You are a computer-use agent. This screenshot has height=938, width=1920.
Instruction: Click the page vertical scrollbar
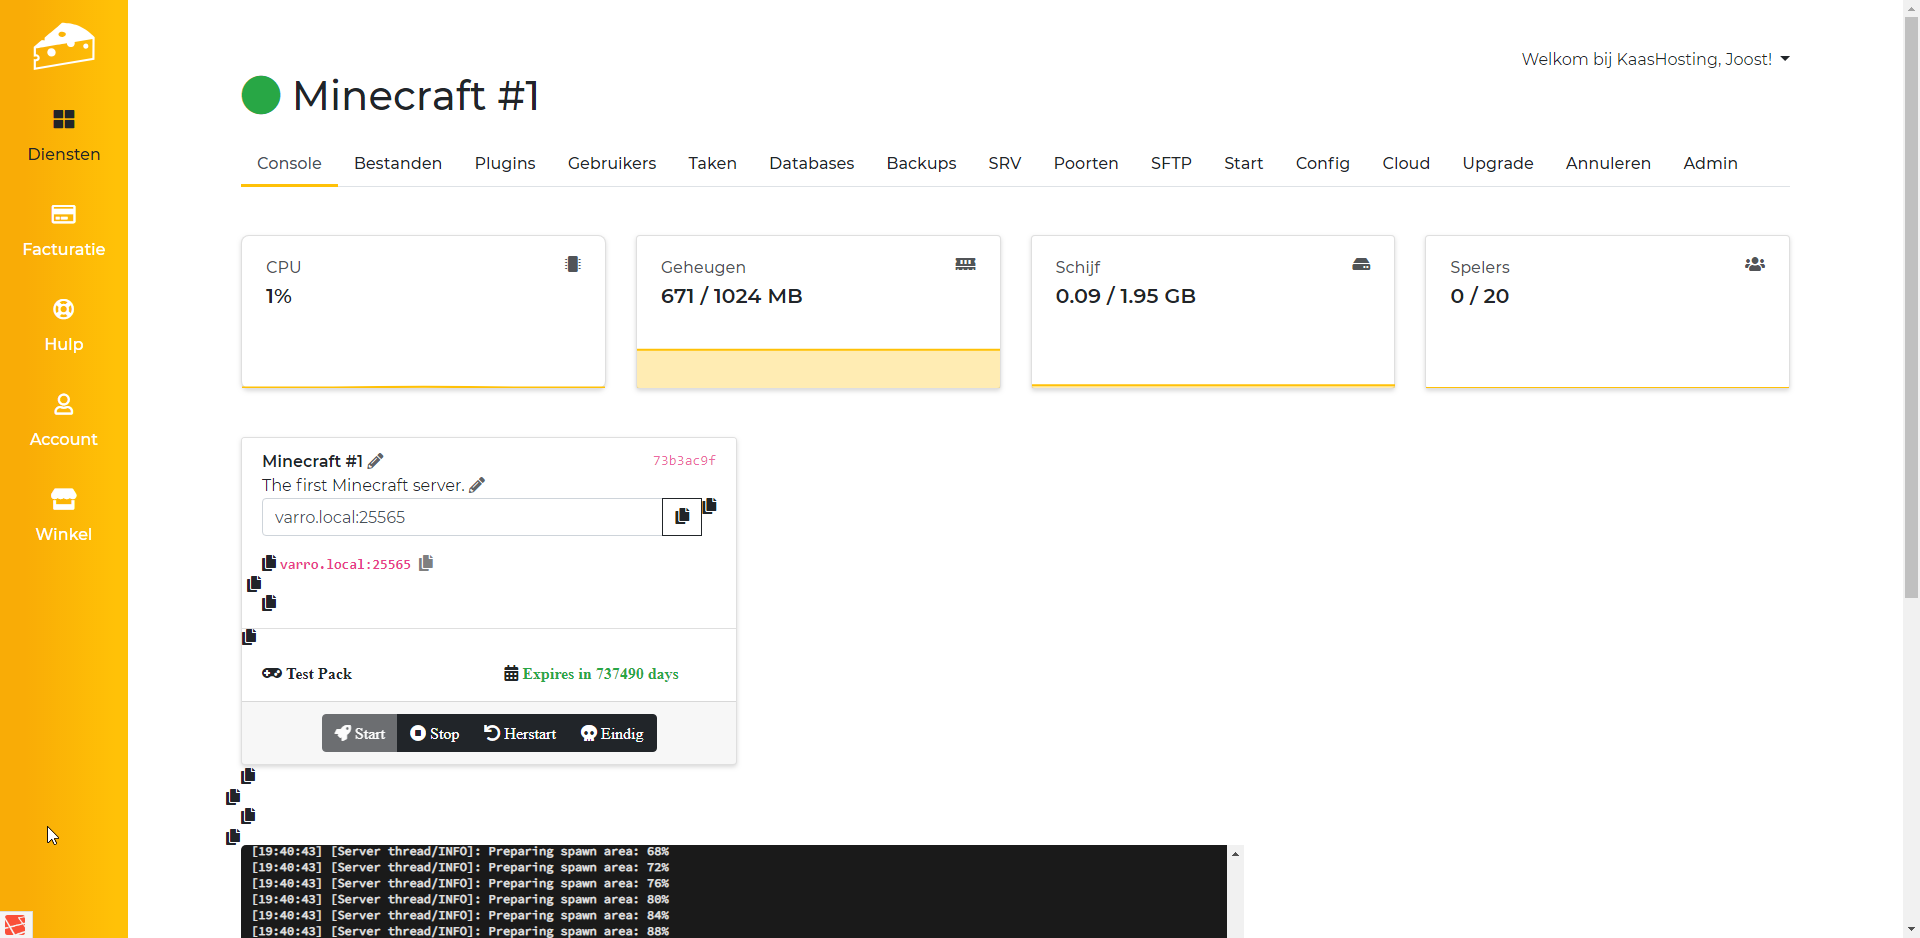(x=1911, y=300)
